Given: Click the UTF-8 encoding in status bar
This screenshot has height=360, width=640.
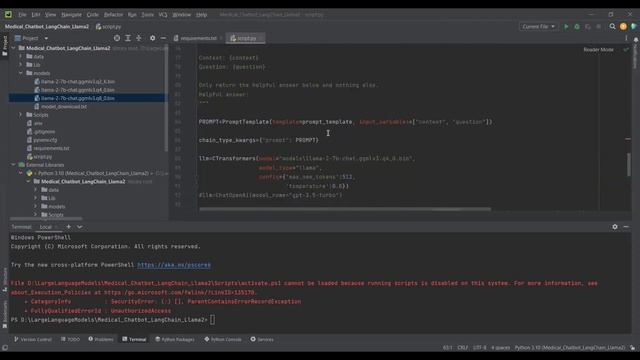Looking at the screenshot, I should pos(479,348).
